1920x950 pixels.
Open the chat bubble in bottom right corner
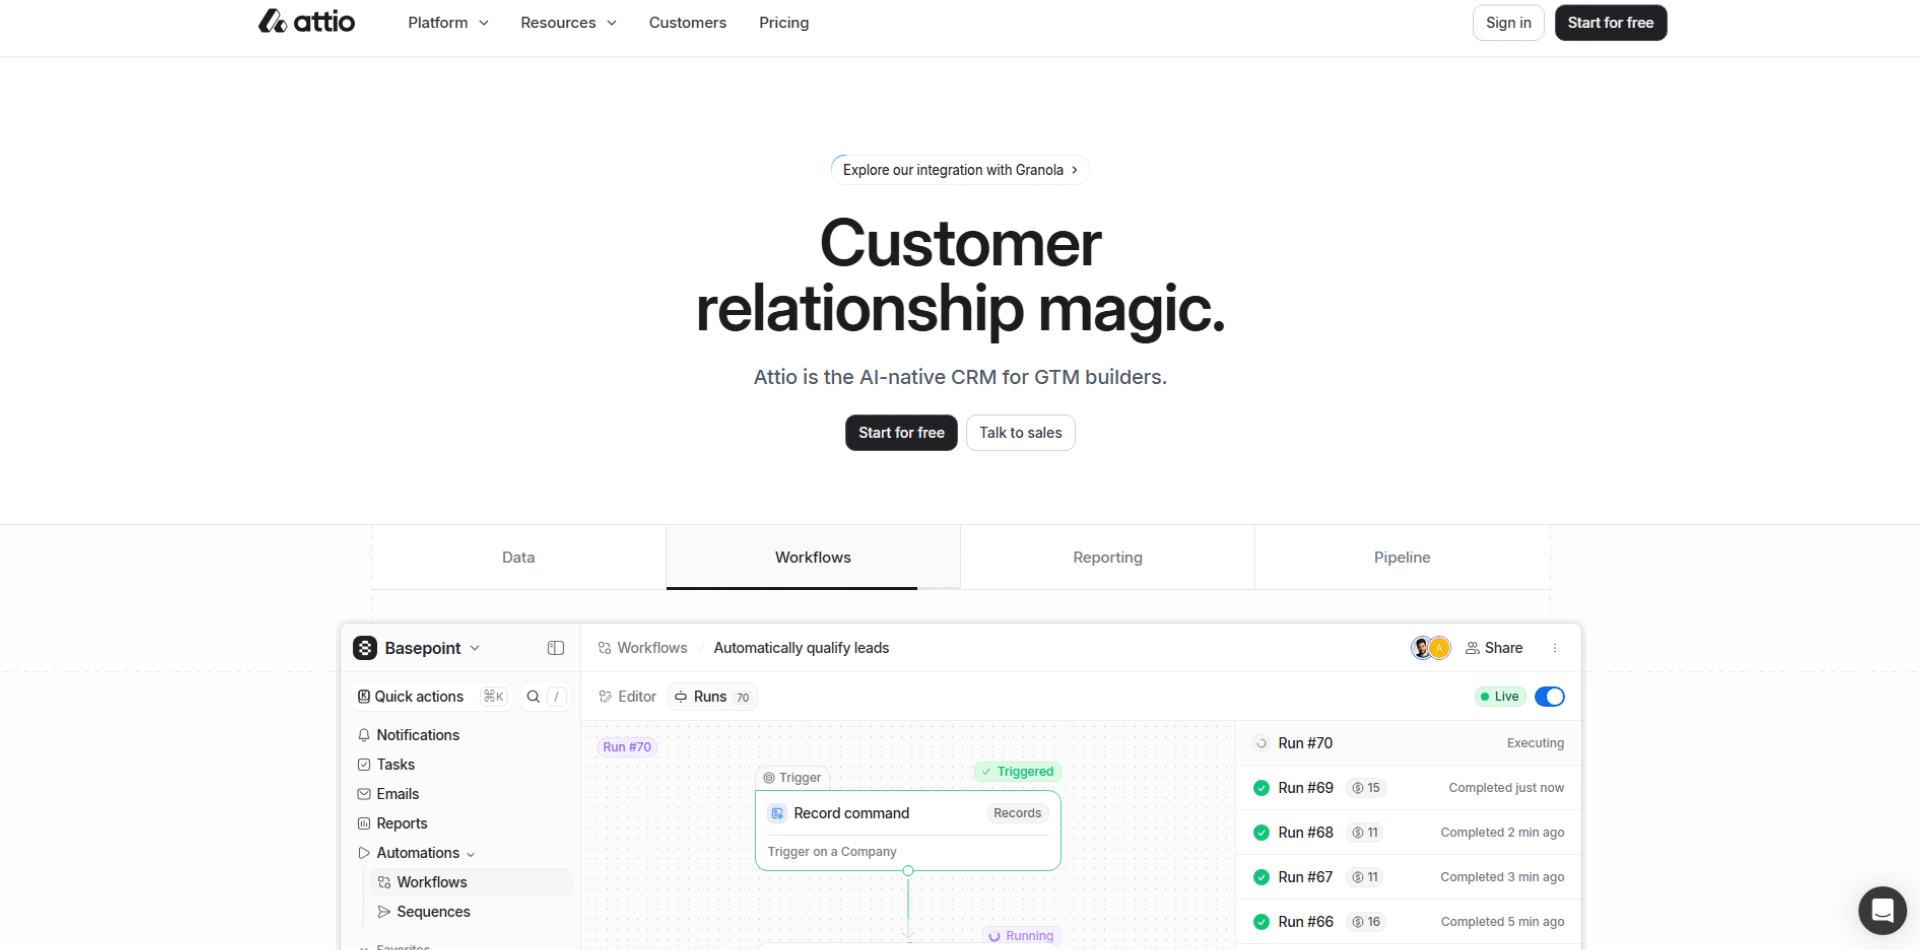pyautogui.click(x=1883, y=910)
